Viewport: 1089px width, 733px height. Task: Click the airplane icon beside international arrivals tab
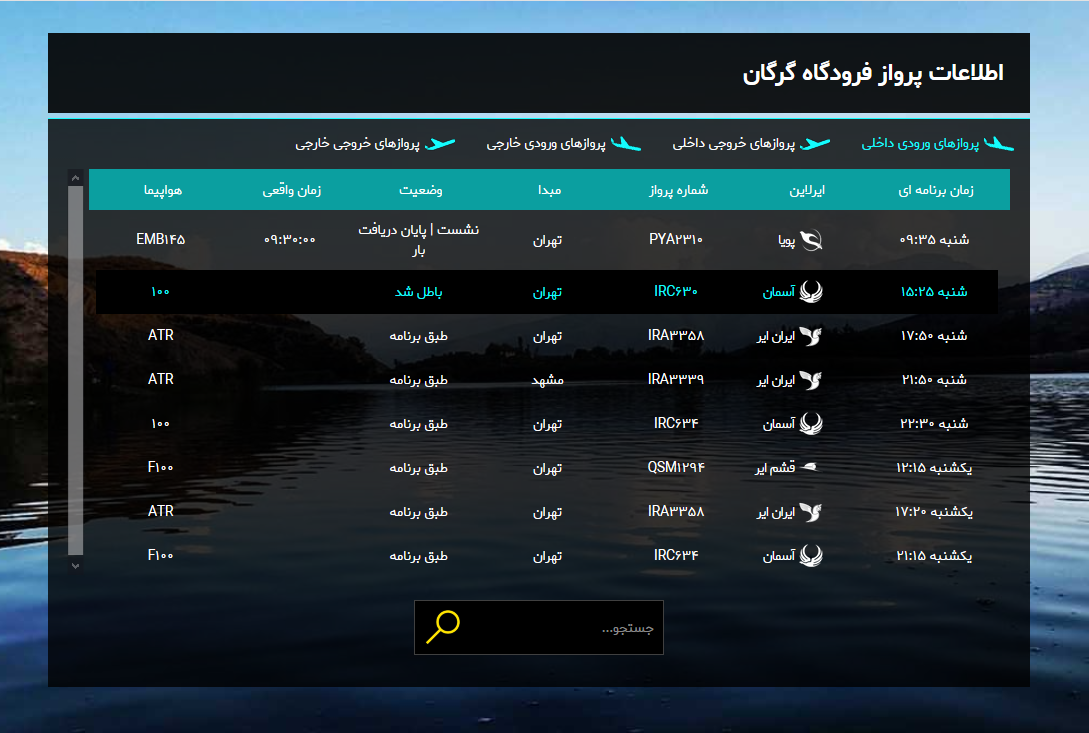626,143
